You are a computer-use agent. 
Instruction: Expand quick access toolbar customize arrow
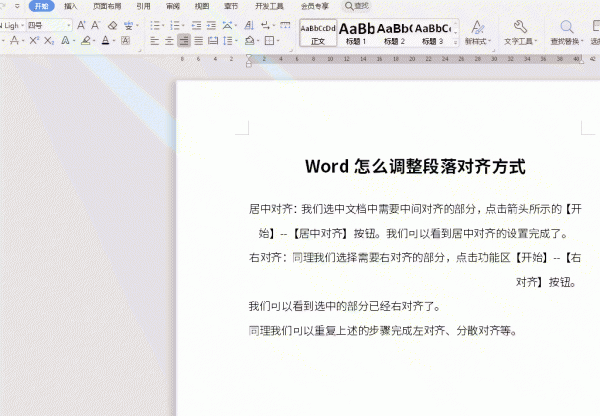click(x=17, y=6)
